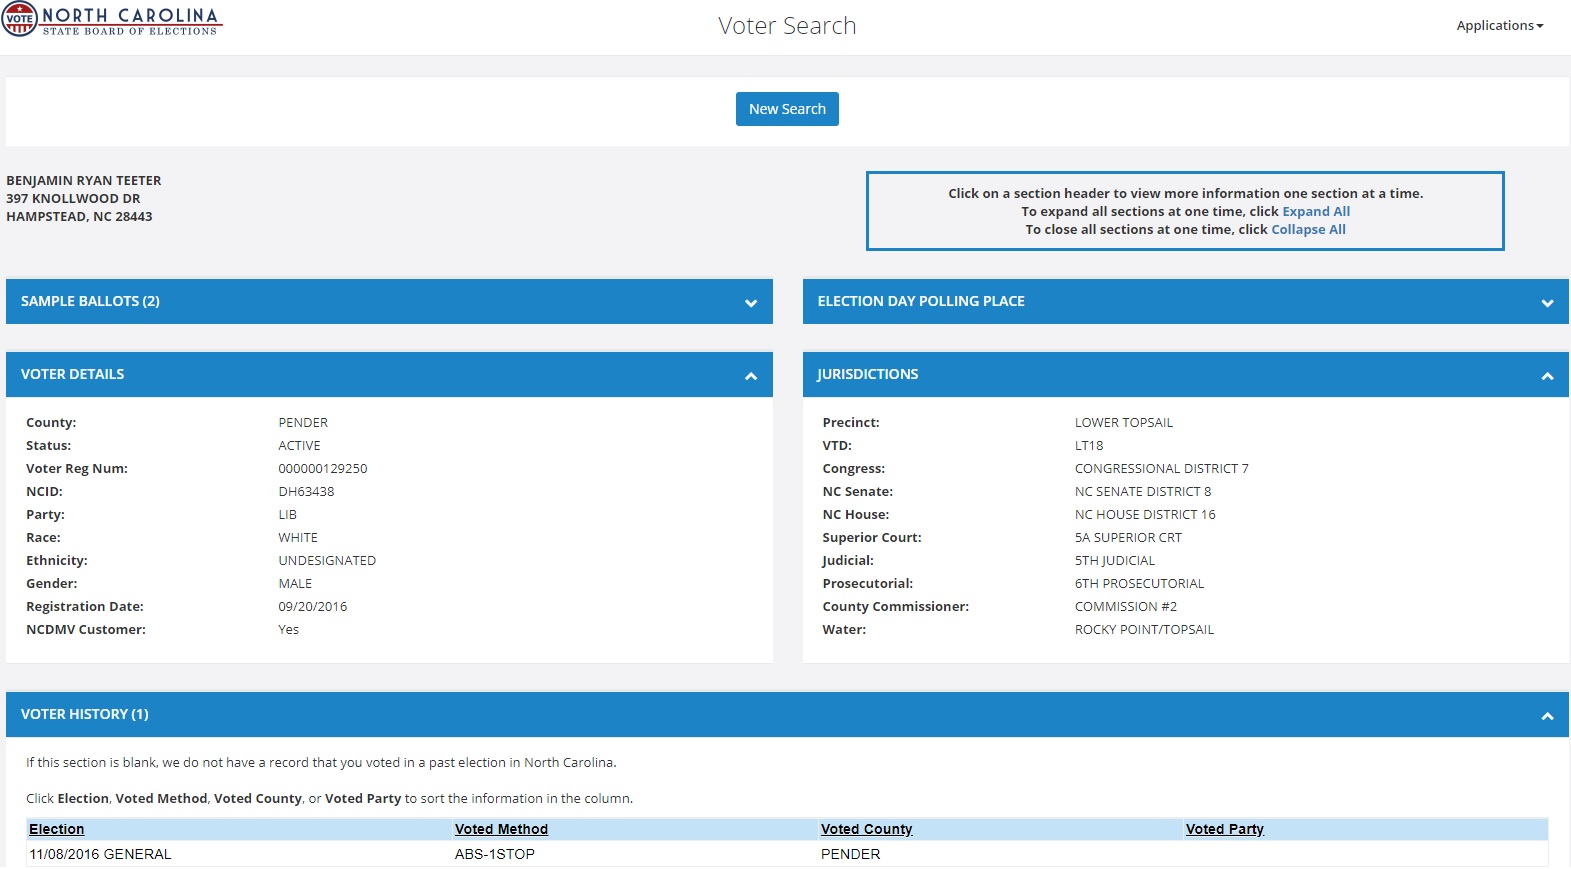Click the County value PENDER in Voter Details
This screenshot has width=1571, height=869.
303,423
